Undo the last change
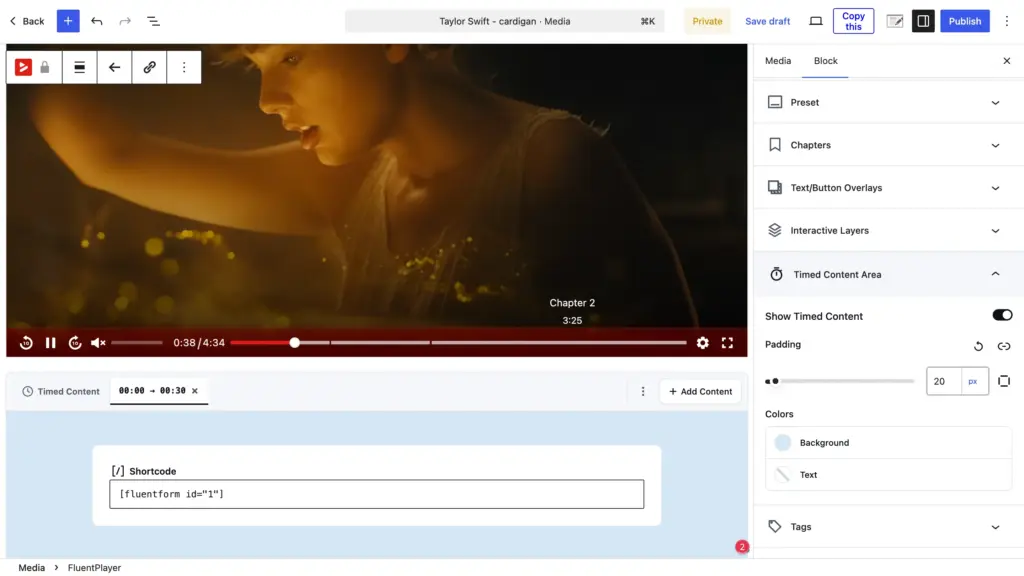Image resolution: width=1024 pixels, height=576 pixels. pos(97,21)
